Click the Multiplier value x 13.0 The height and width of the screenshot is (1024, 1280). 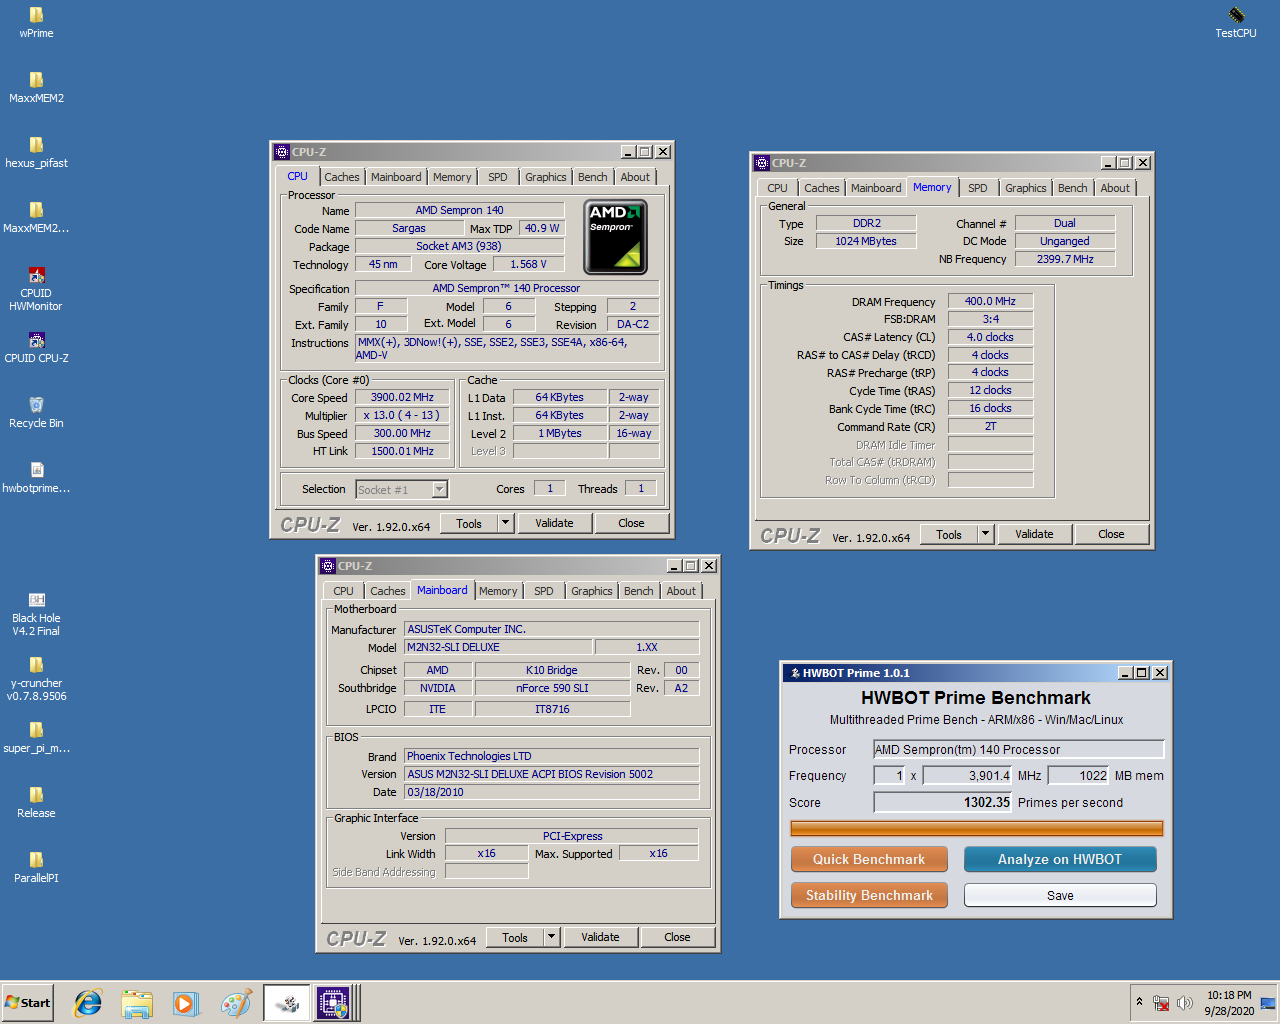click(x=402, y=415)
